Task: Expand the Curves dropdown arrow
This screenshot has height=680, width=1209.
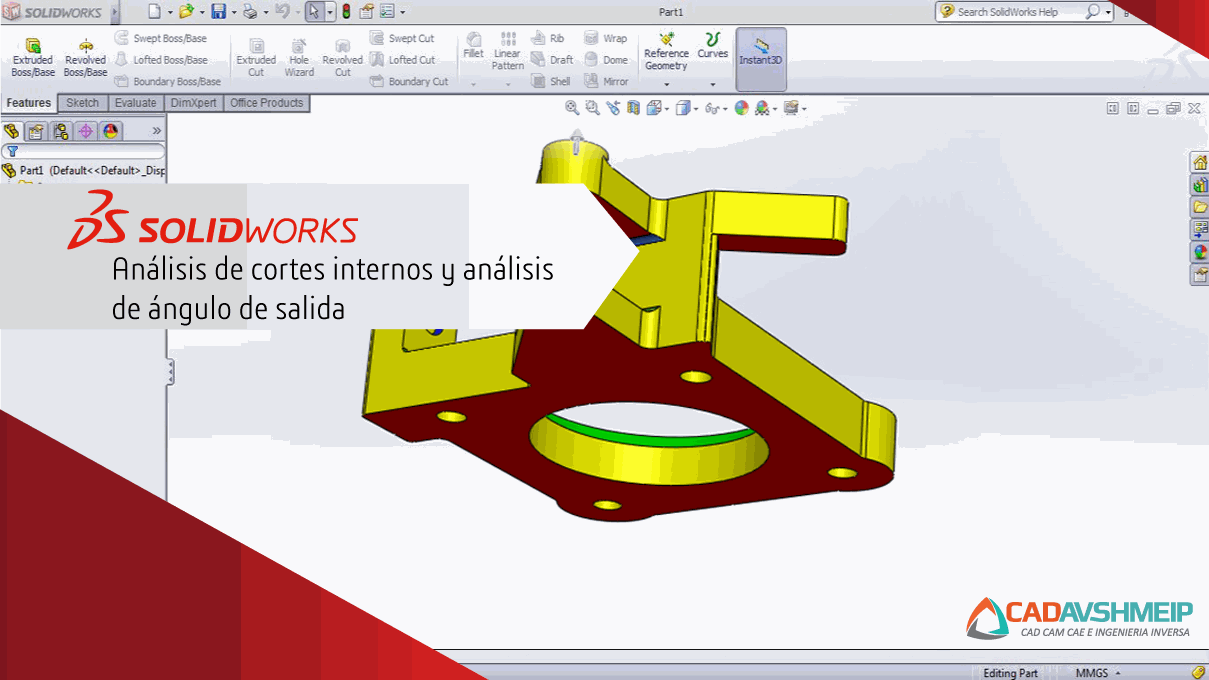Action: [x=713, y=85]
